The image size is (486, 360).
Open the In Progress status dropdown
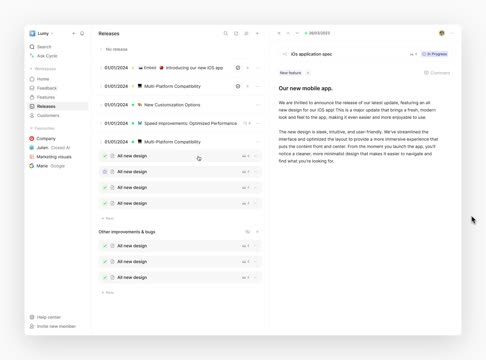434,54
